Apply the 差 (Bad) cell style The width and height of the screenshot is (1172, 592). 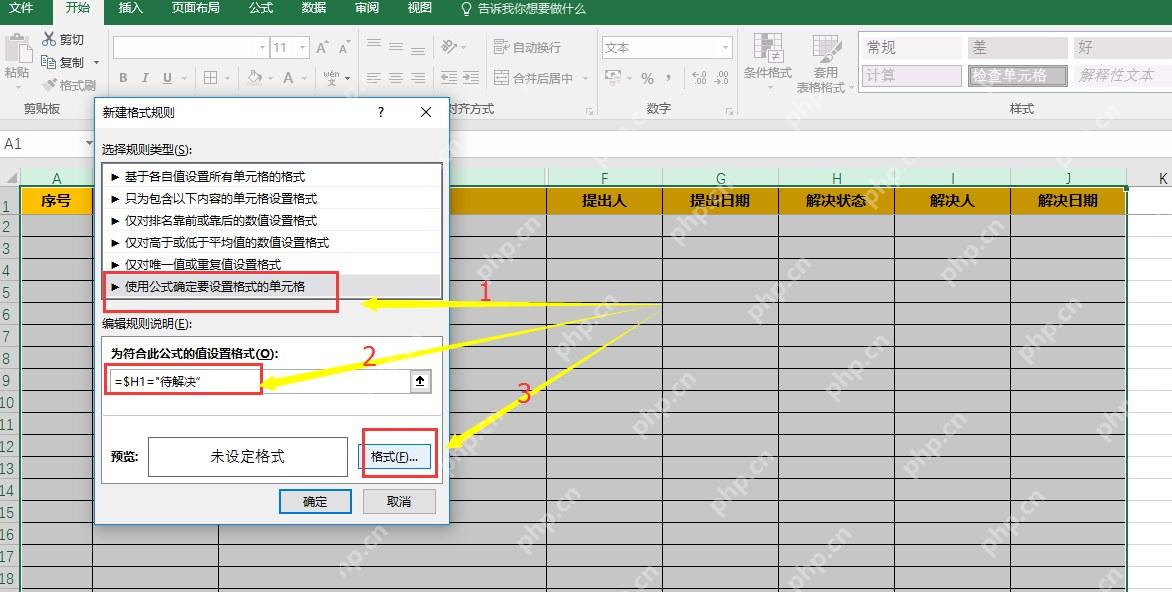(1017, 48)
